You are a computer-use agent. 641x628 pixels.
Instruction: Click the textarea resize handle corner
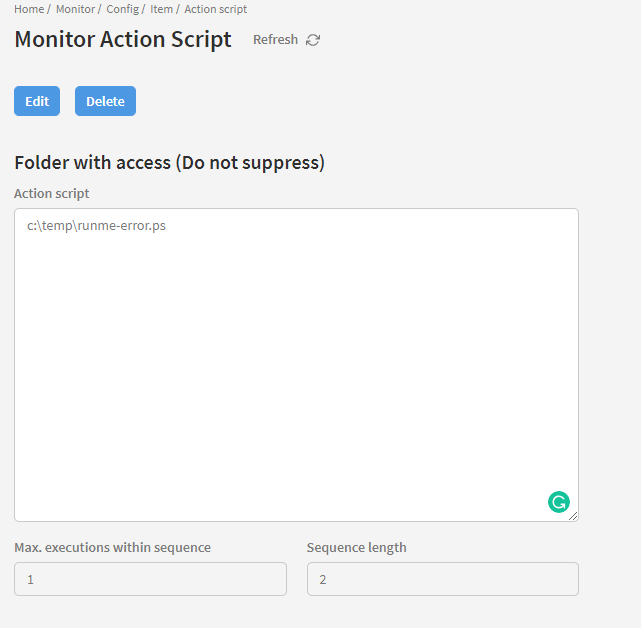tap(573, 516)
